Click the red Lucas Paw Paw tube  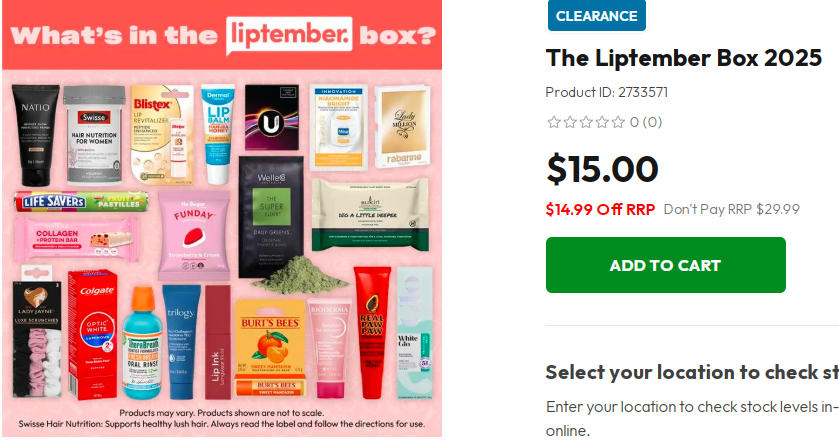372,332
